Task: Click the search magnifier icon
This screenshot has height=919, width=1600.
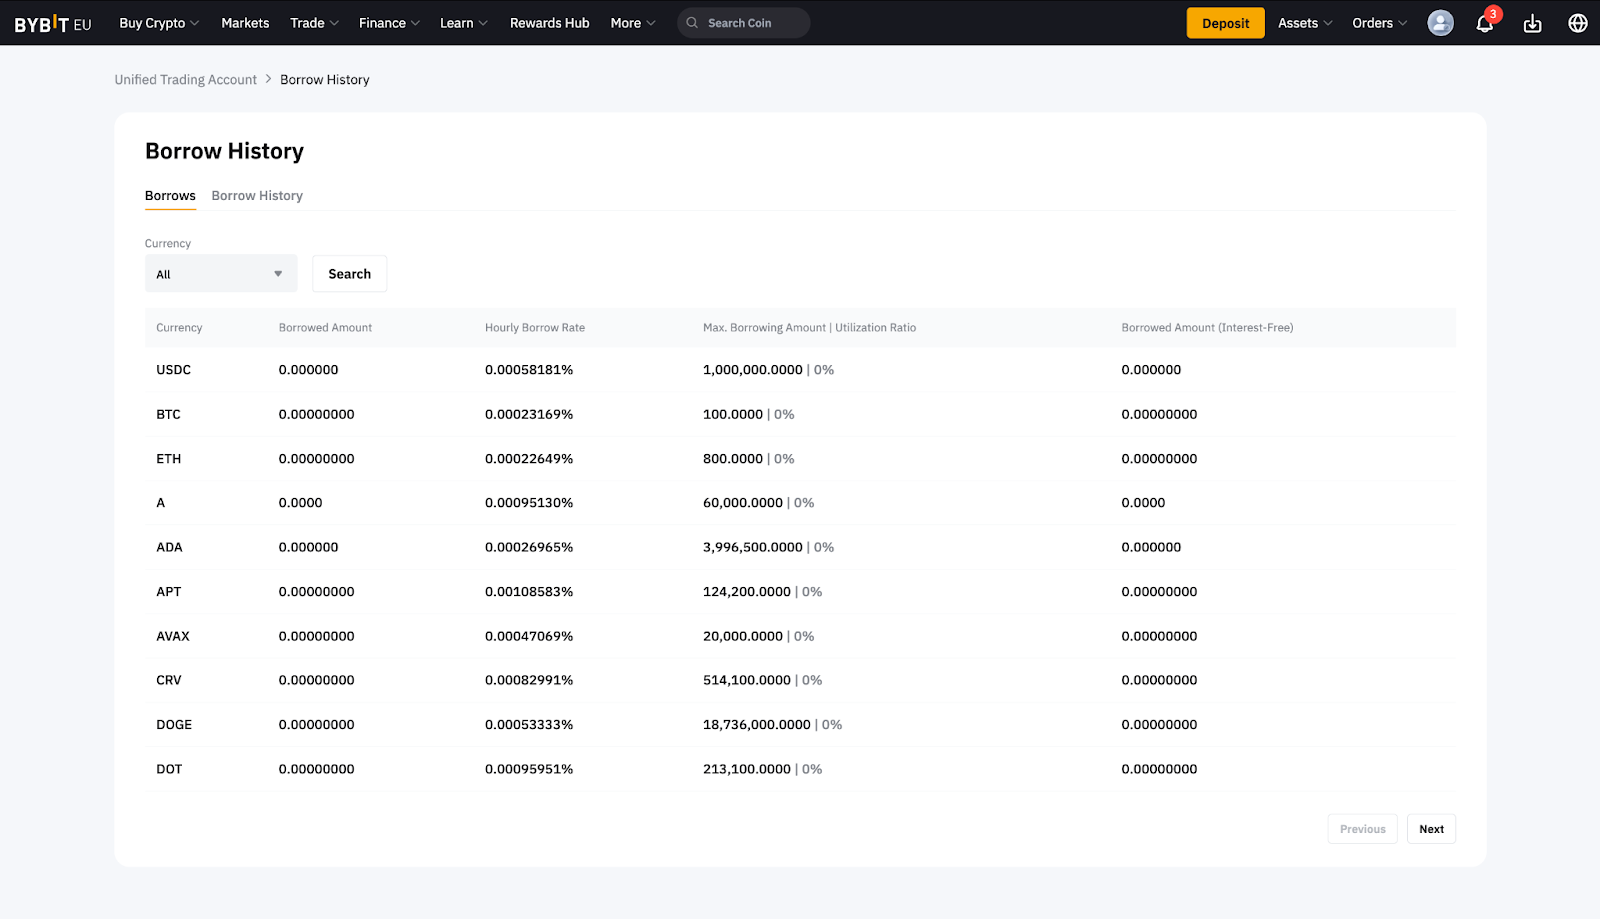Action: [692, 23]
